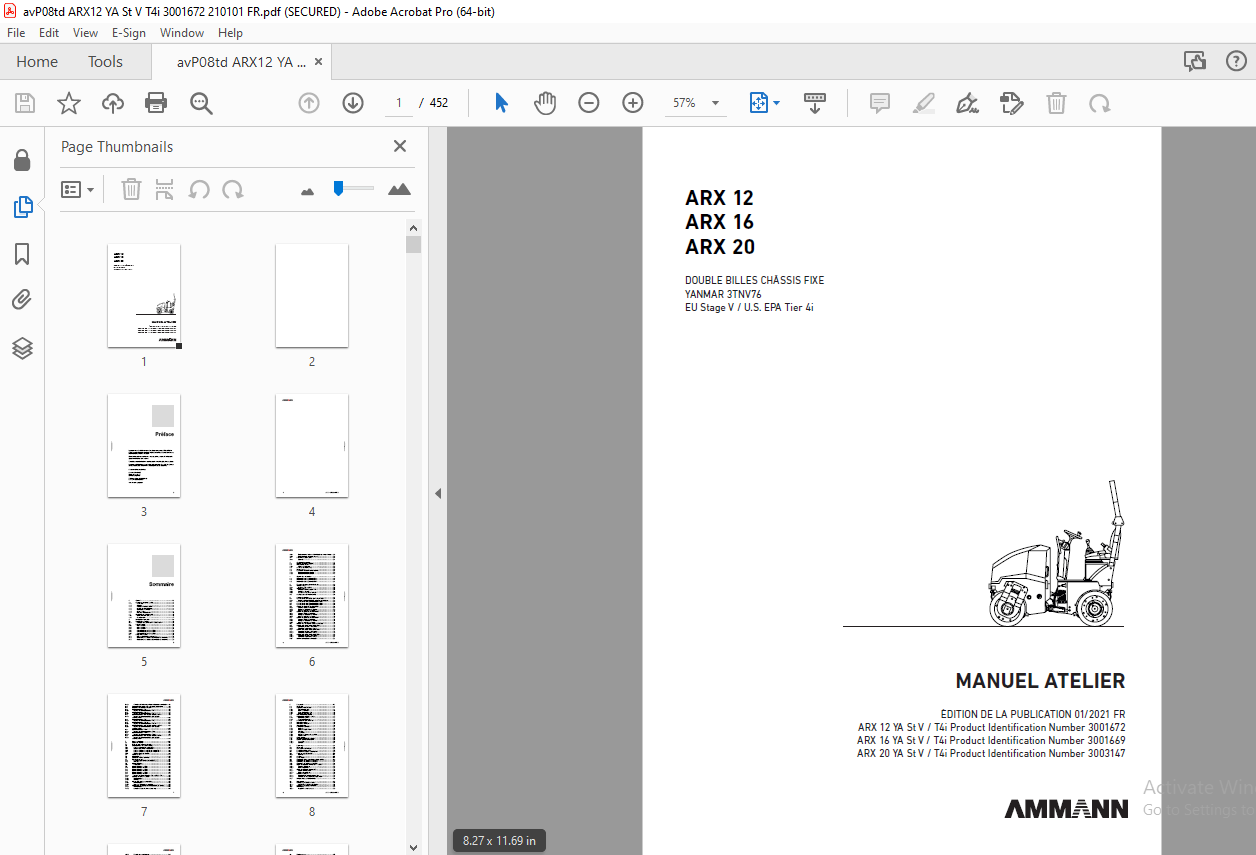Switch to the Home tab
This screenshot has height=855, width=1256.
point(37,61)
